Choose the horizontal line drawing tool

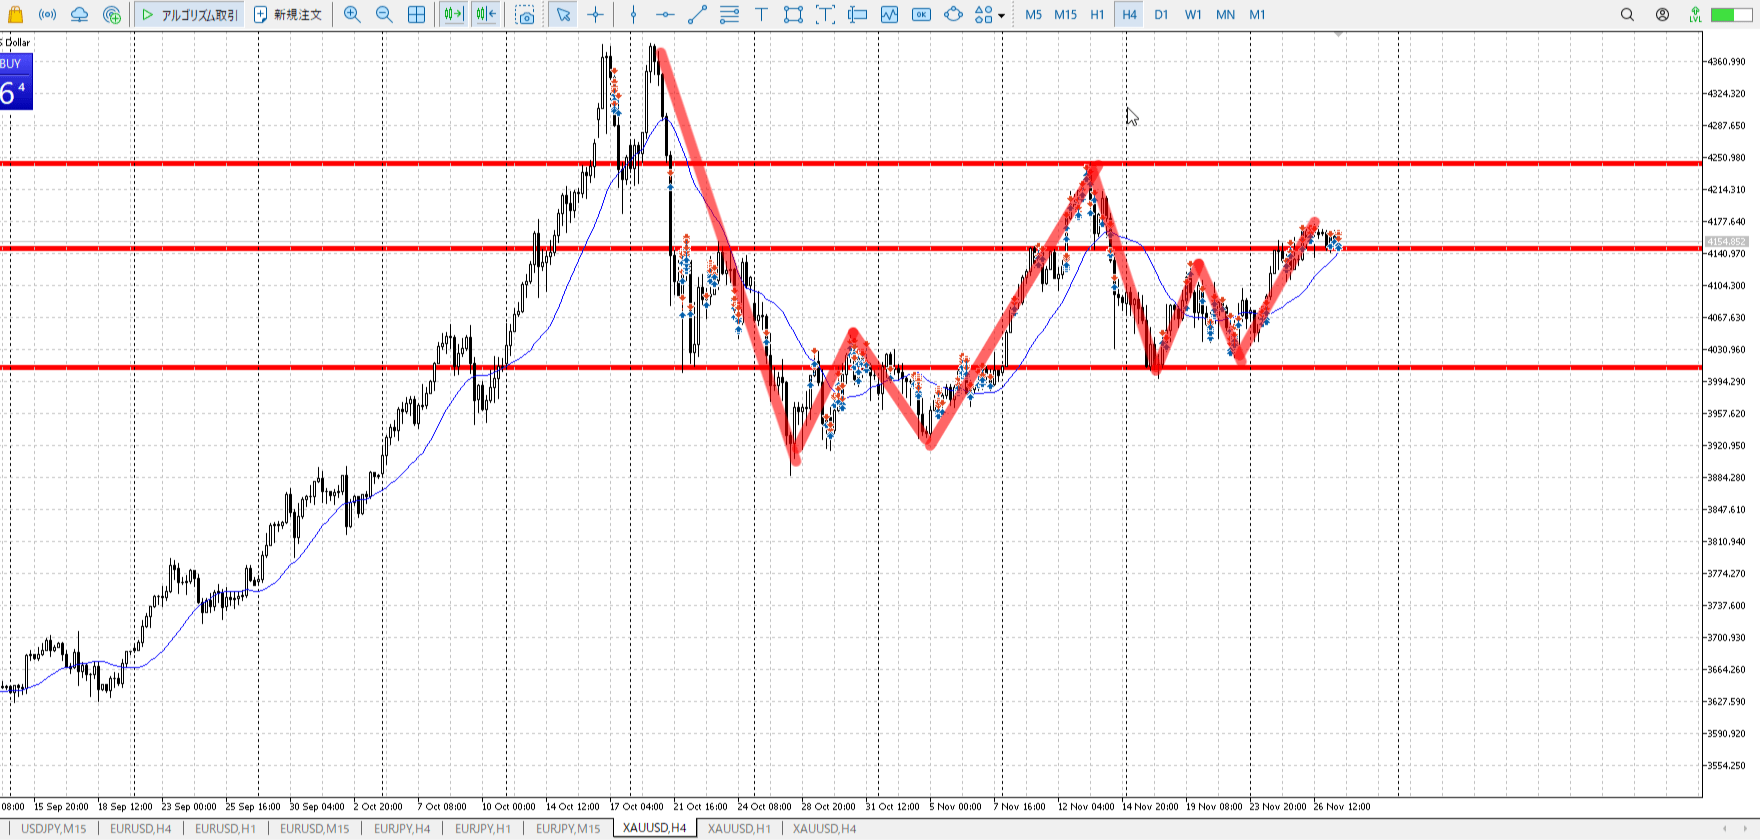point(665,15)
